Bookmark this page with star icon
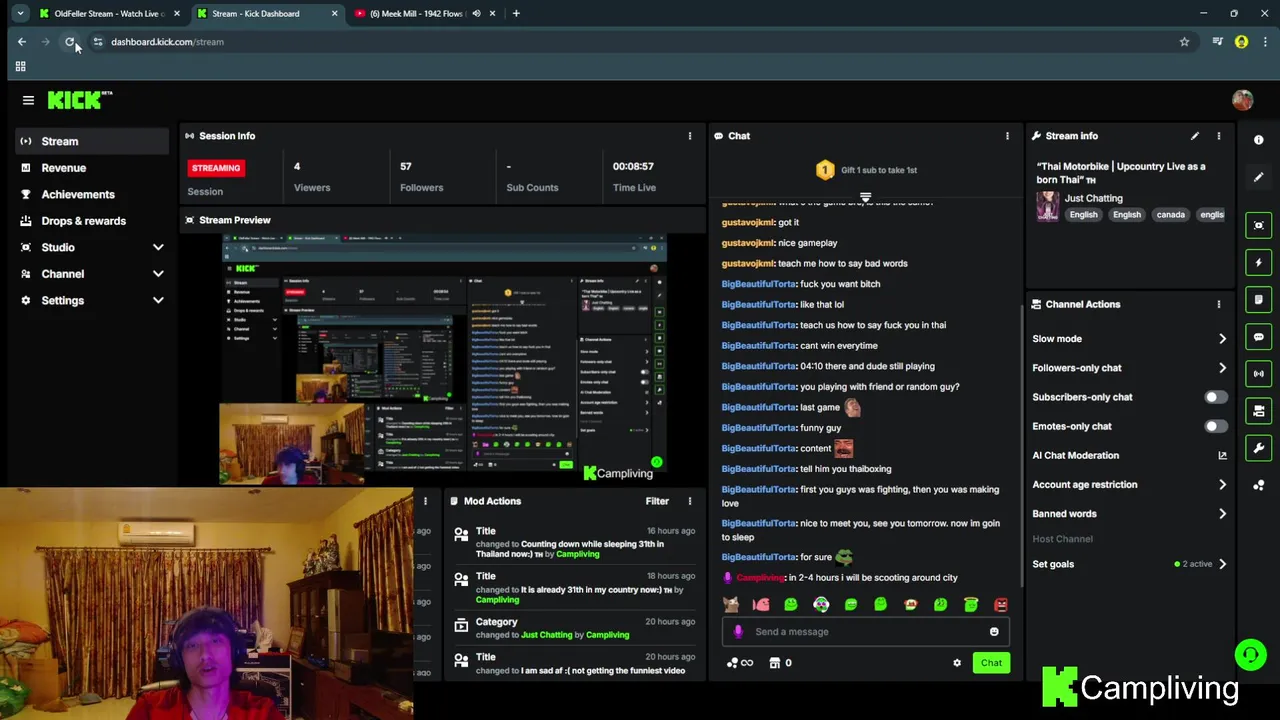This screenshot has width=1280, height=720. click(1184, 42)
